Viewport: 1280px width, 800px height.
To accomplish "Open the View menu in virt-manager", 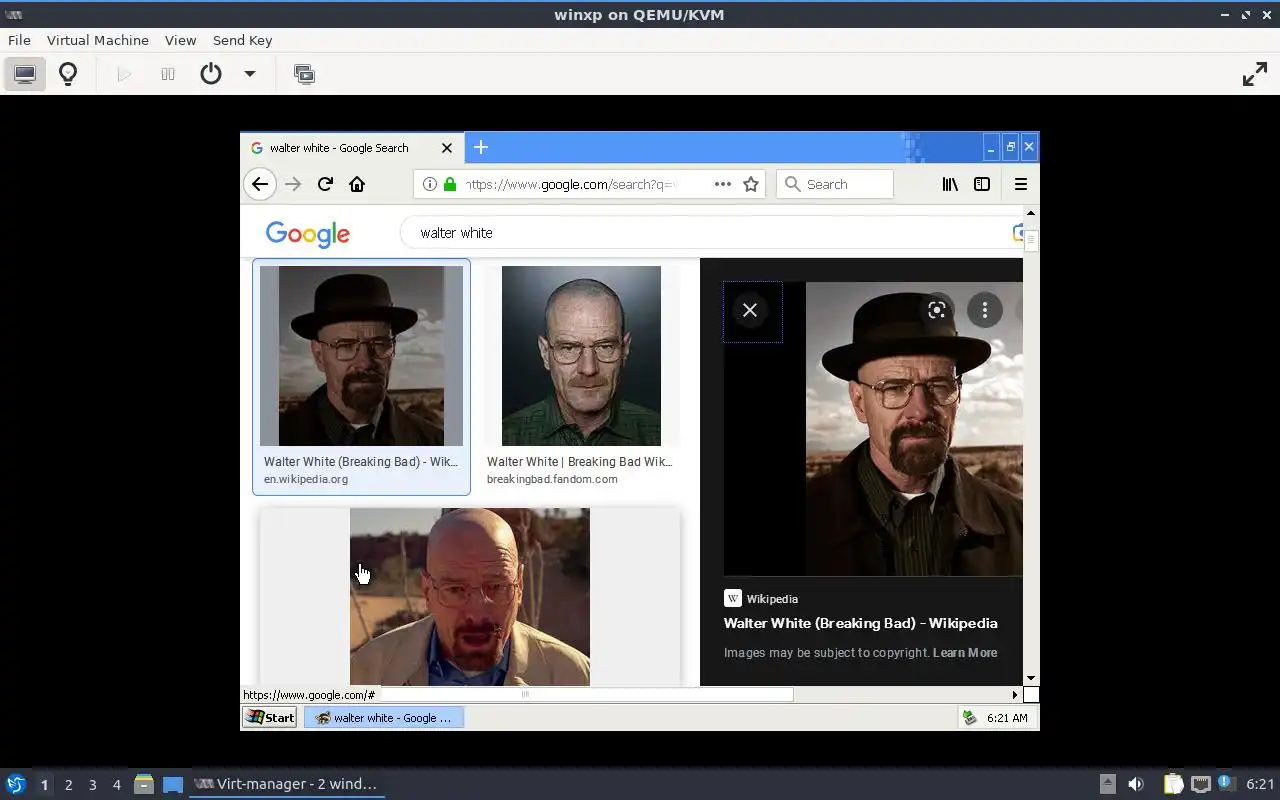I will point(180,40).
